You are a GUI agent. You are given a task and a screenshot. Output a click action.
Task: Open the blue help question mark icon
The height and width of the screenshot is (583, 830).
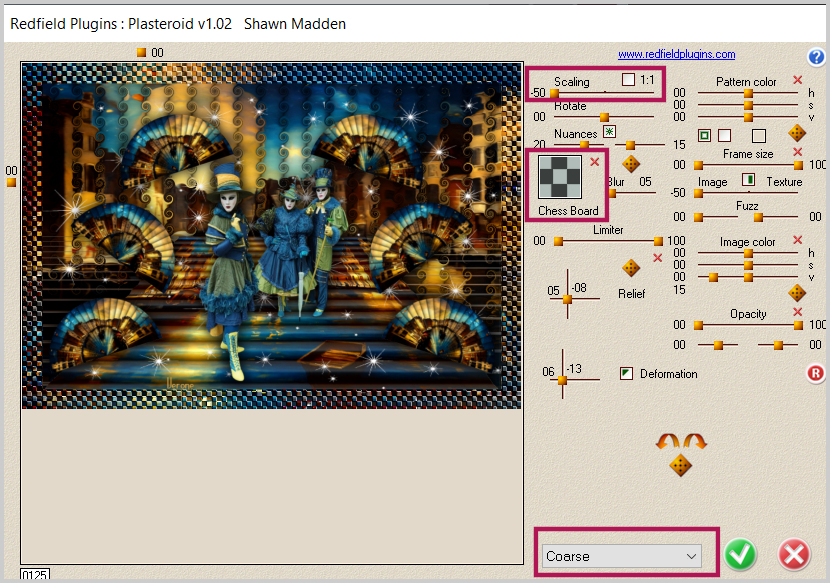[816, 57]
